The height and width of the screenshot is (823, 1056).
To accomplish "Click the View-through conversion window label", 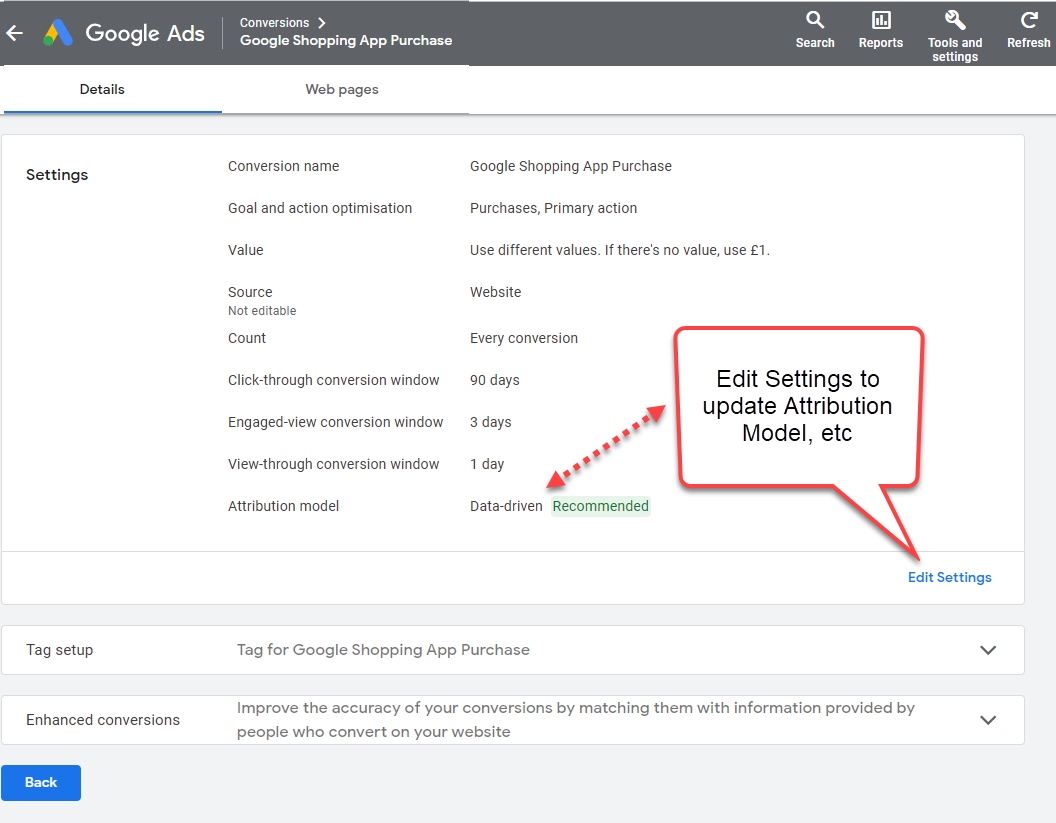I will point(333,464).
